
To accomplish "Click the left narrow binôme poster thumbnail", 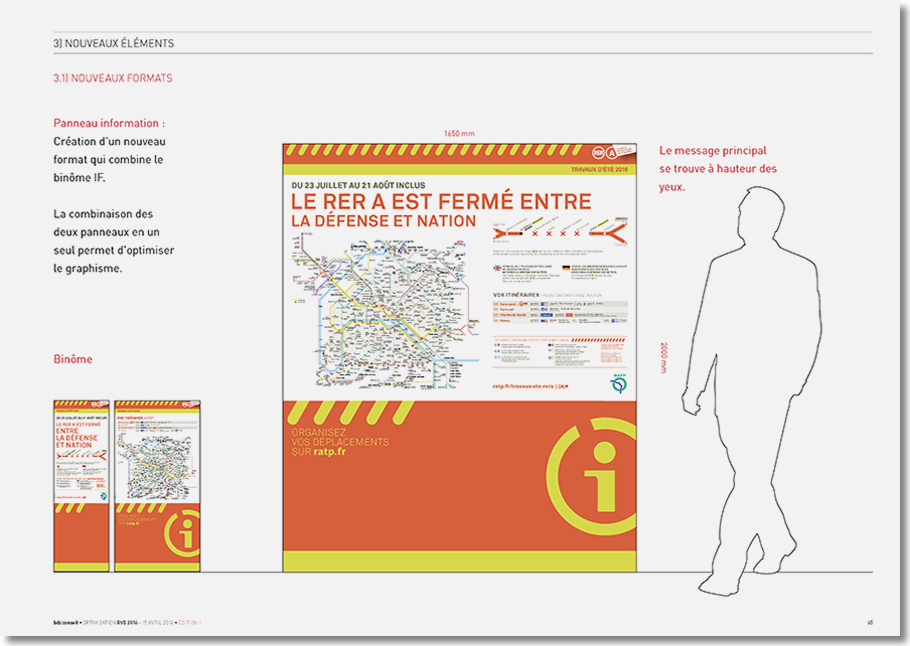I will tap(81, 486).
